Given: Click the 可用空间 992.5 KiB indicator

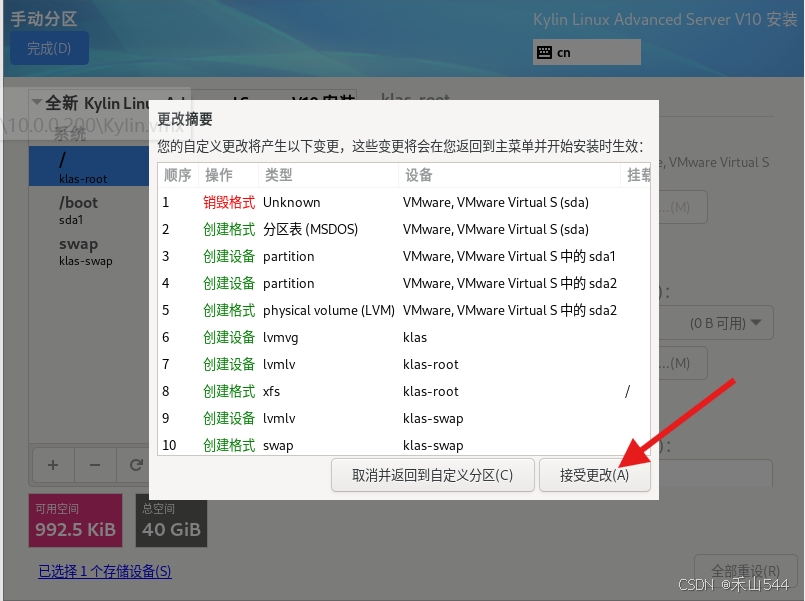Looking at the screenshot, I should click(x=75, y=520).
